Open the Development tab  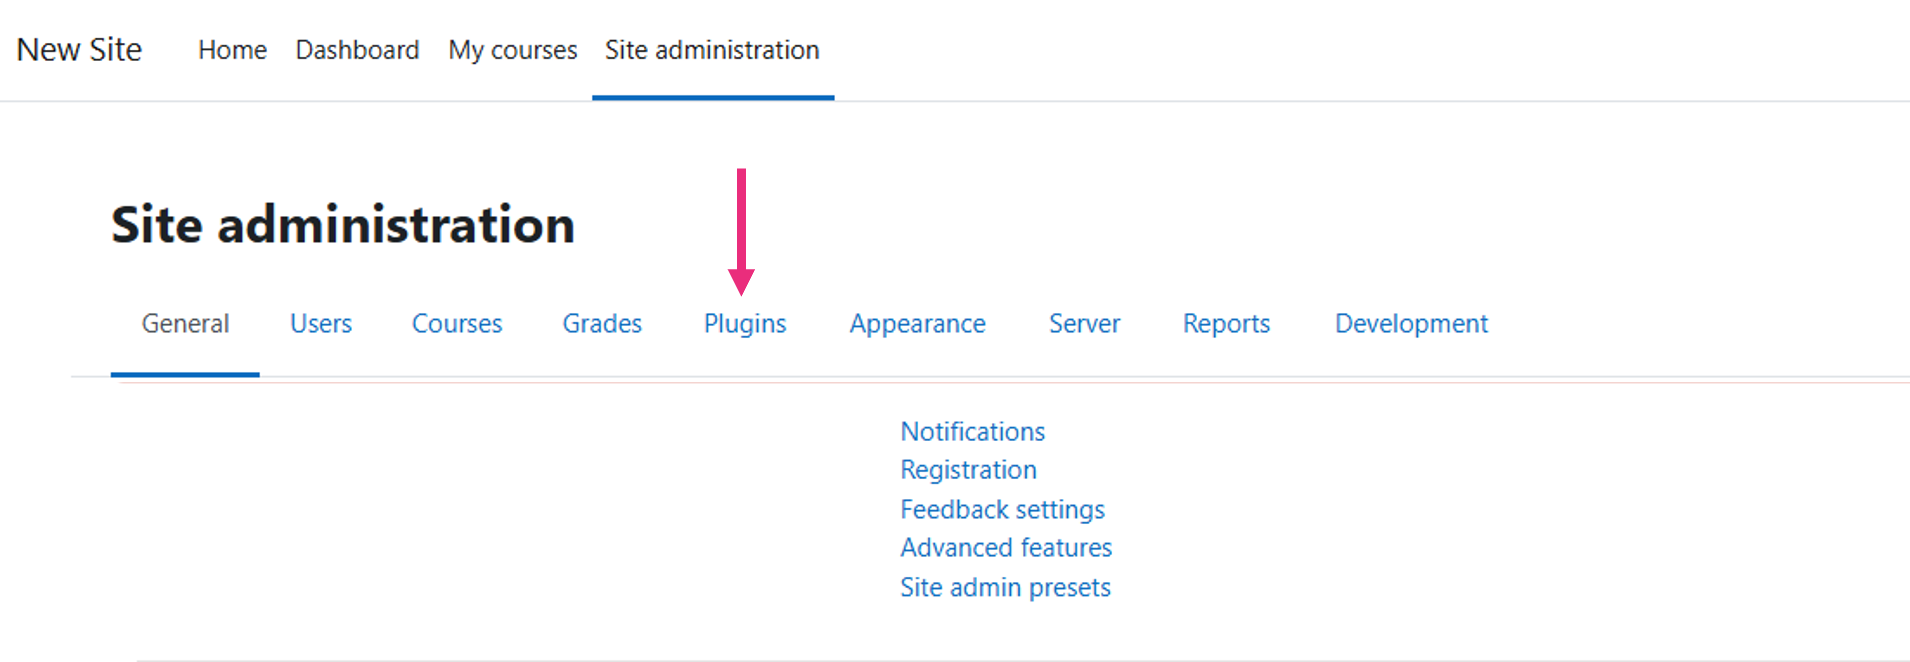click(x=1411, y=324)
